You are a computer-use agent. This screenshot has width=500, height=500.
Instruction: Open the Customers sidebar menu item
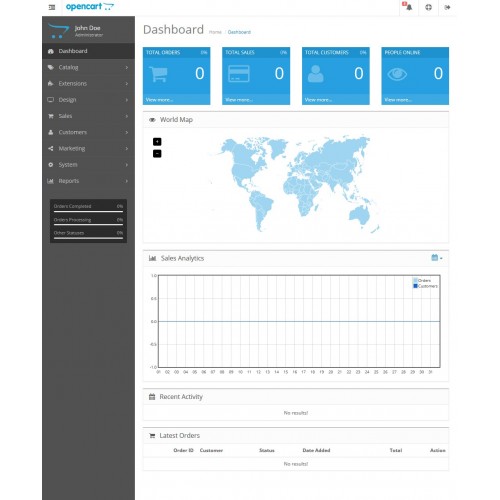[x=88, y=132]
